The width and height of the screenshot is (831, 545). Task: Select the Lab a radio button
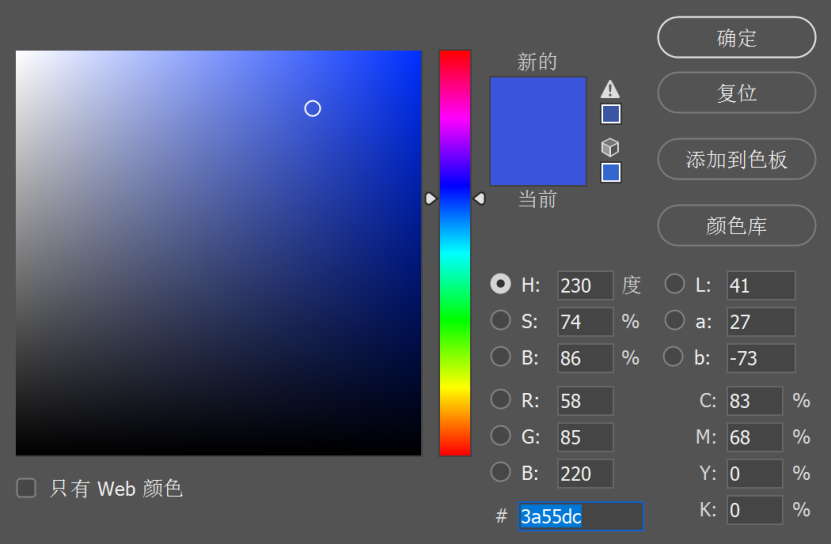(x=674, y=320)
